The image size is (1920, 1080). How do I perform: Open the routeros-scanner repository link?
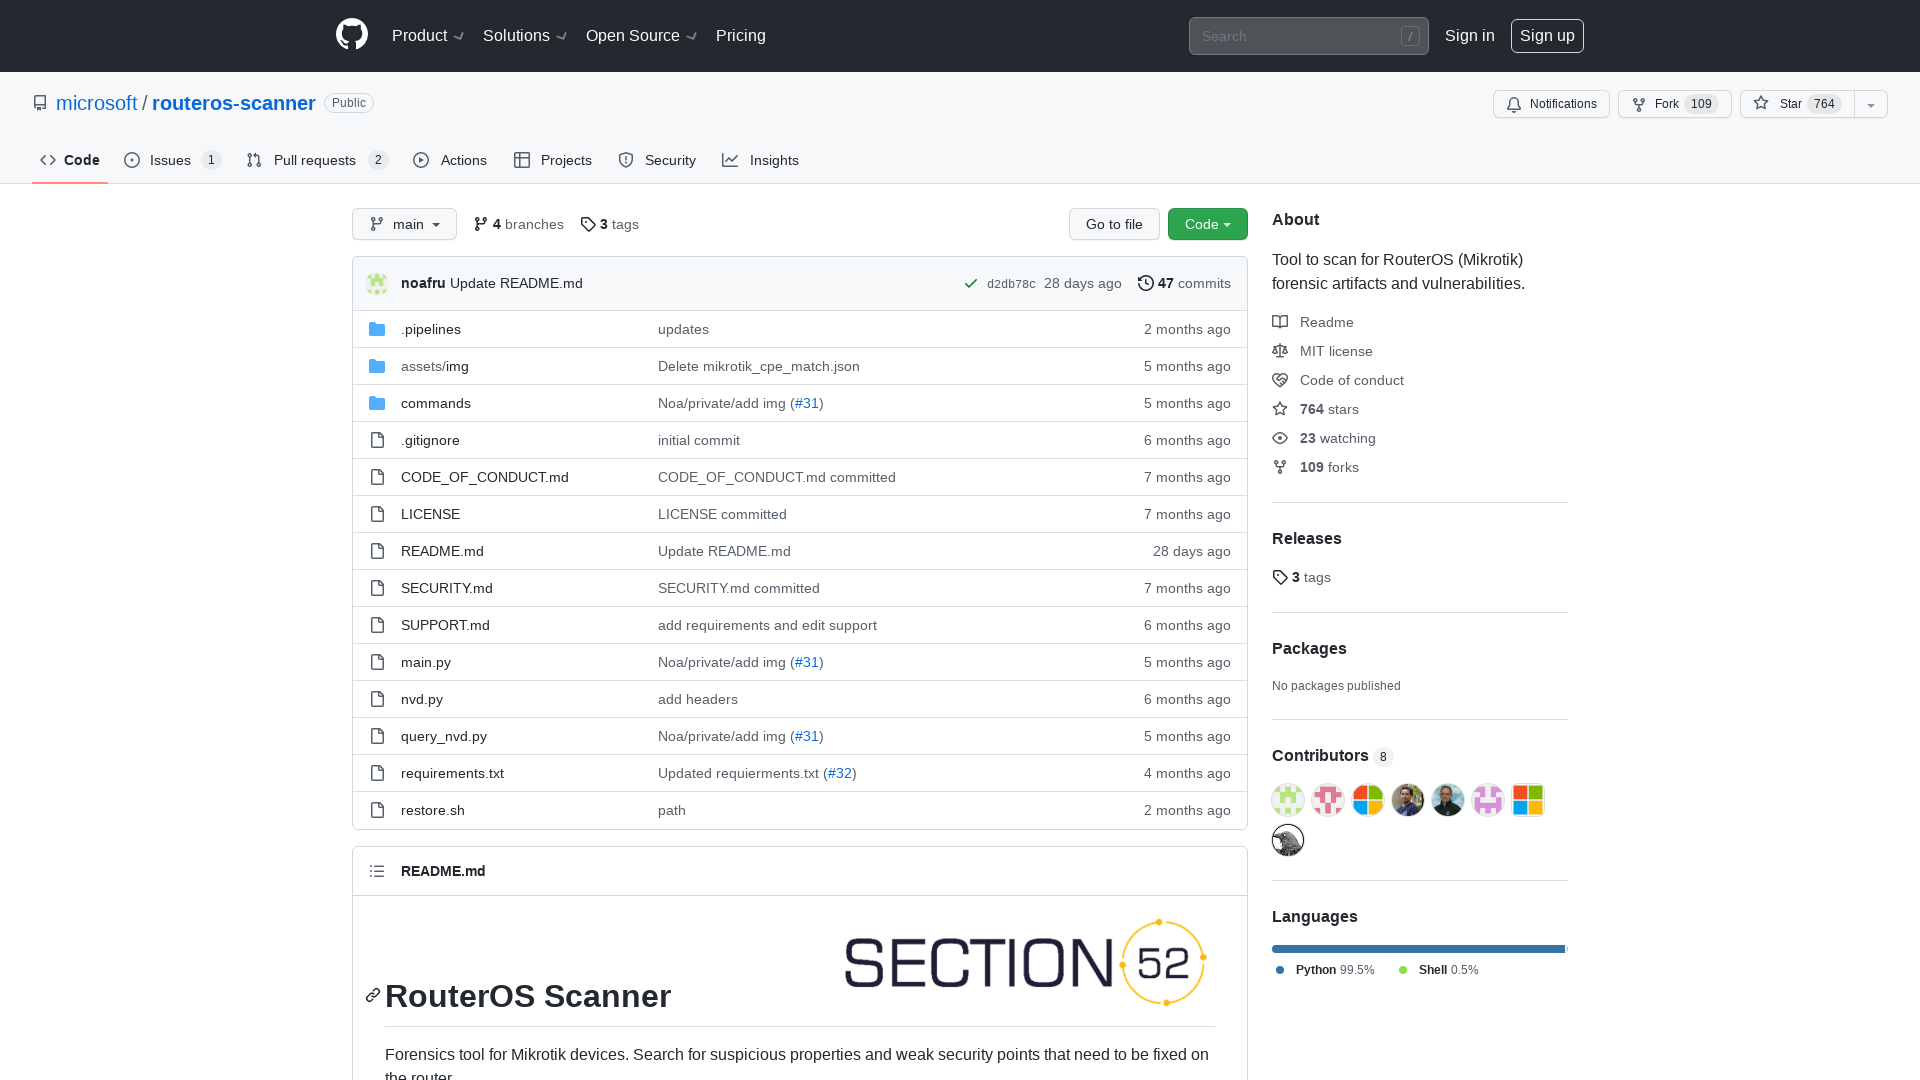tap(234, 103)
